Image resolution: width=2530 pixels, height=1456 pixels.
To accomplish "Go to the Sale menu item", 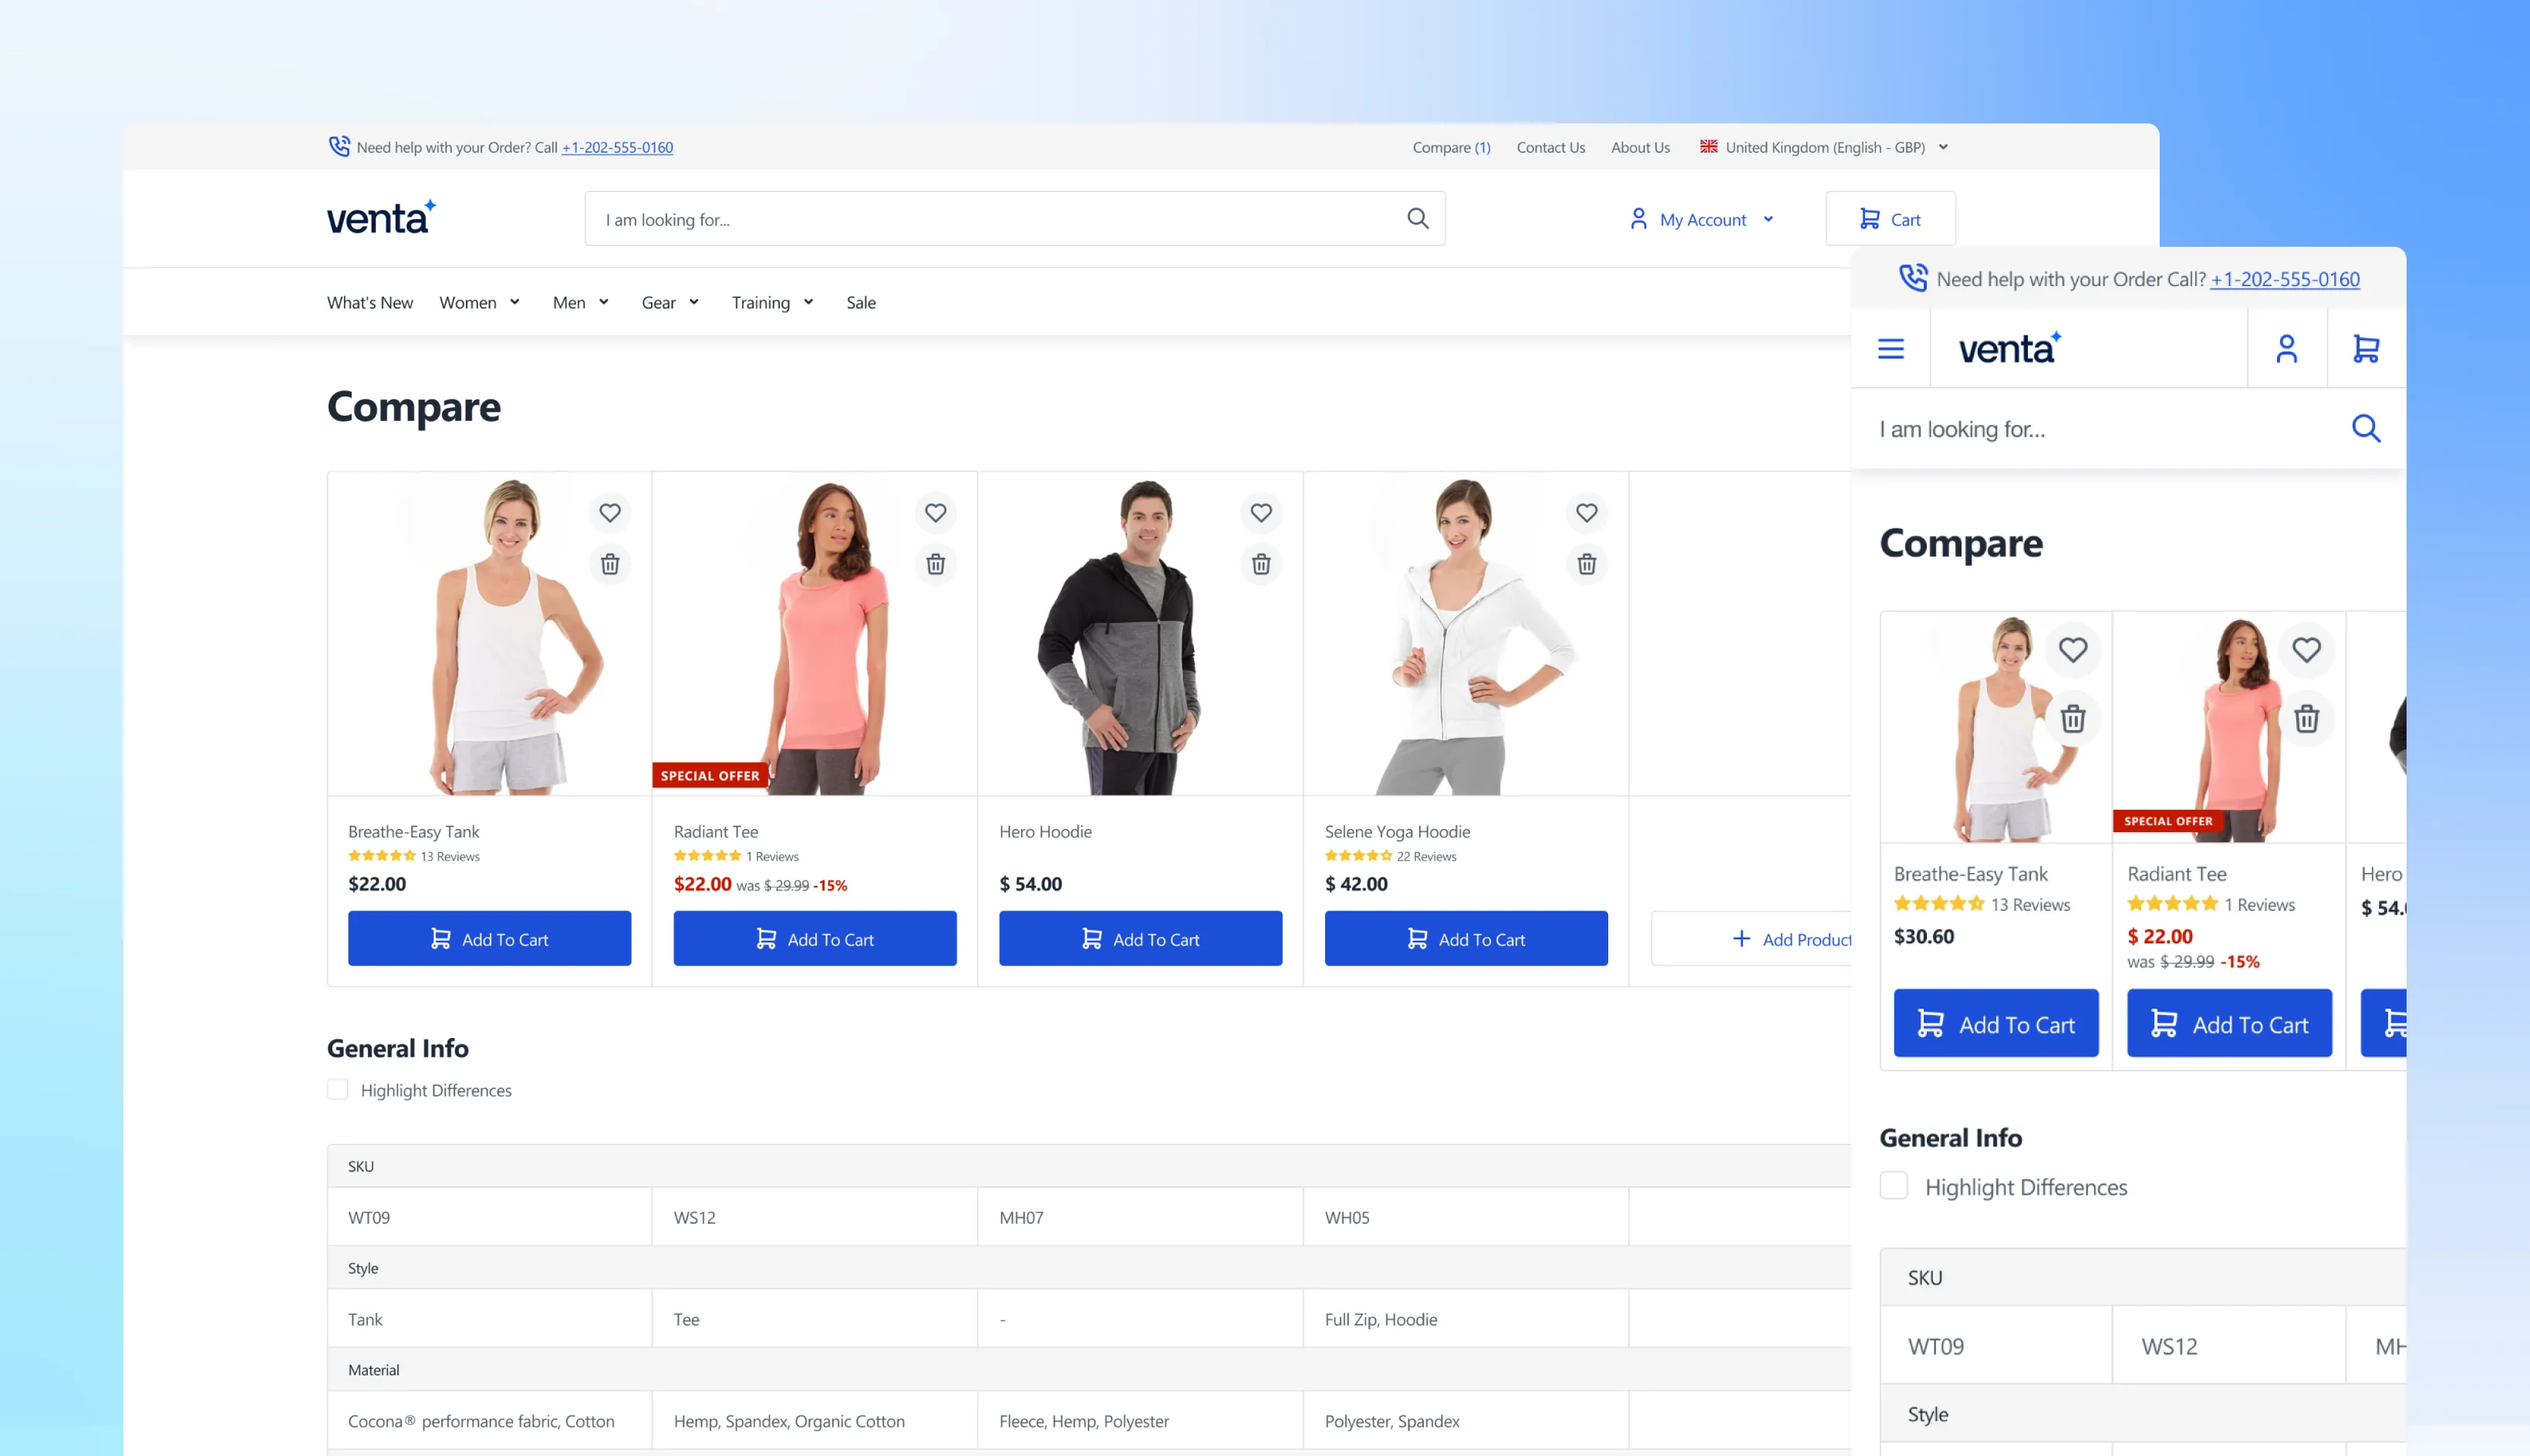I will [860, 302].
